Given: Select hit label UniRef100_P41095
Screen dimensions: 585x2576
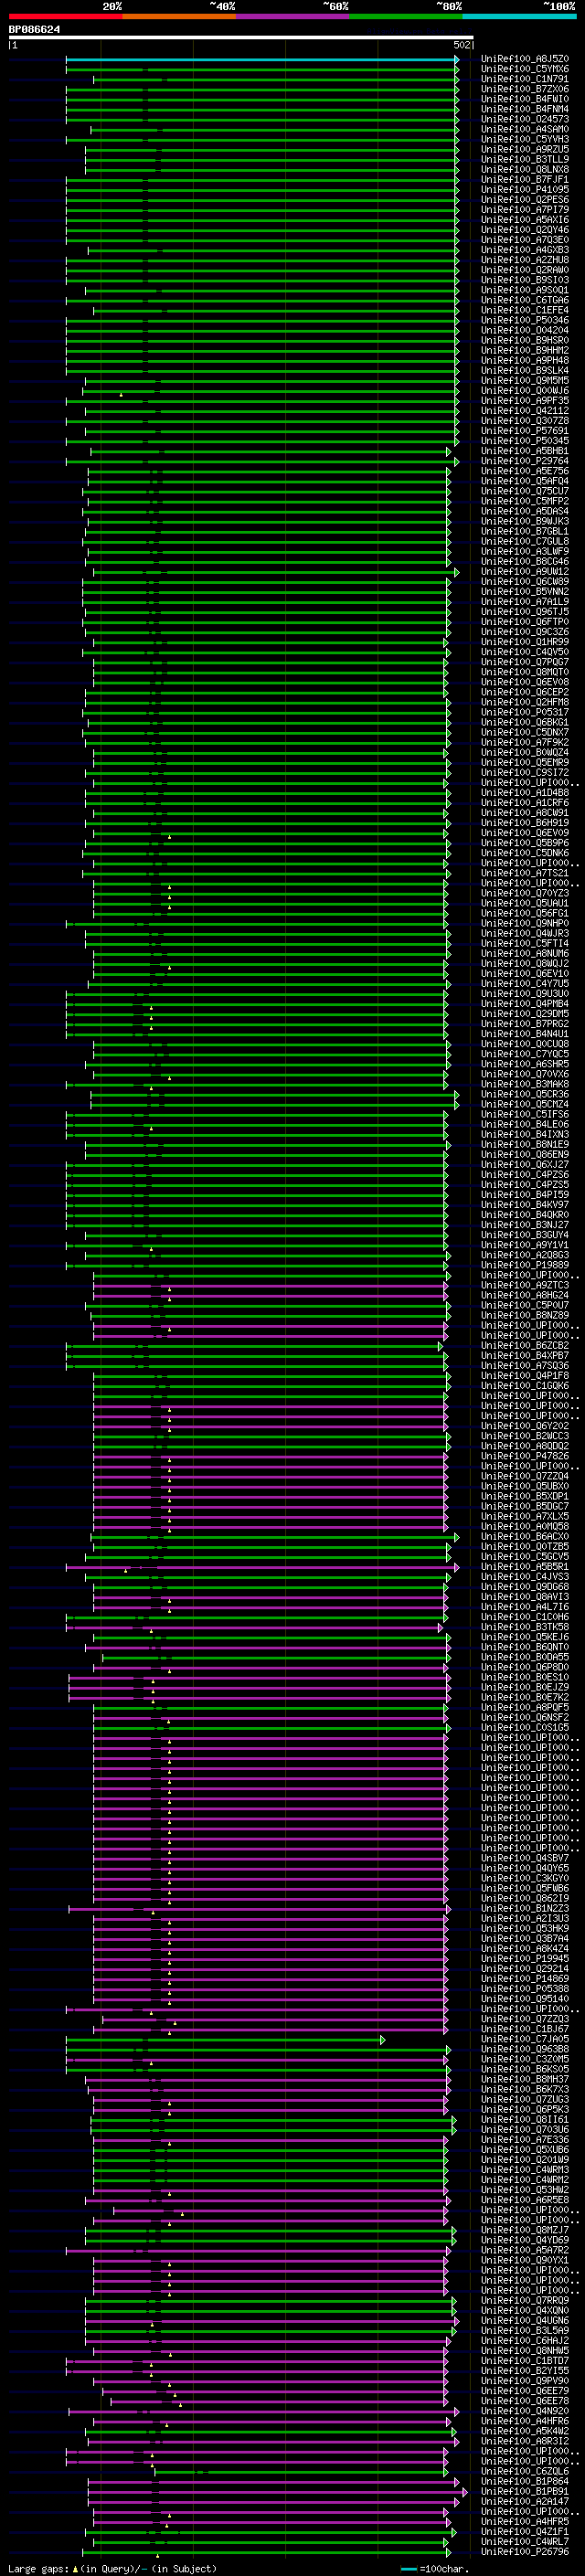Looking at the screenshot, I should point(524,190).
